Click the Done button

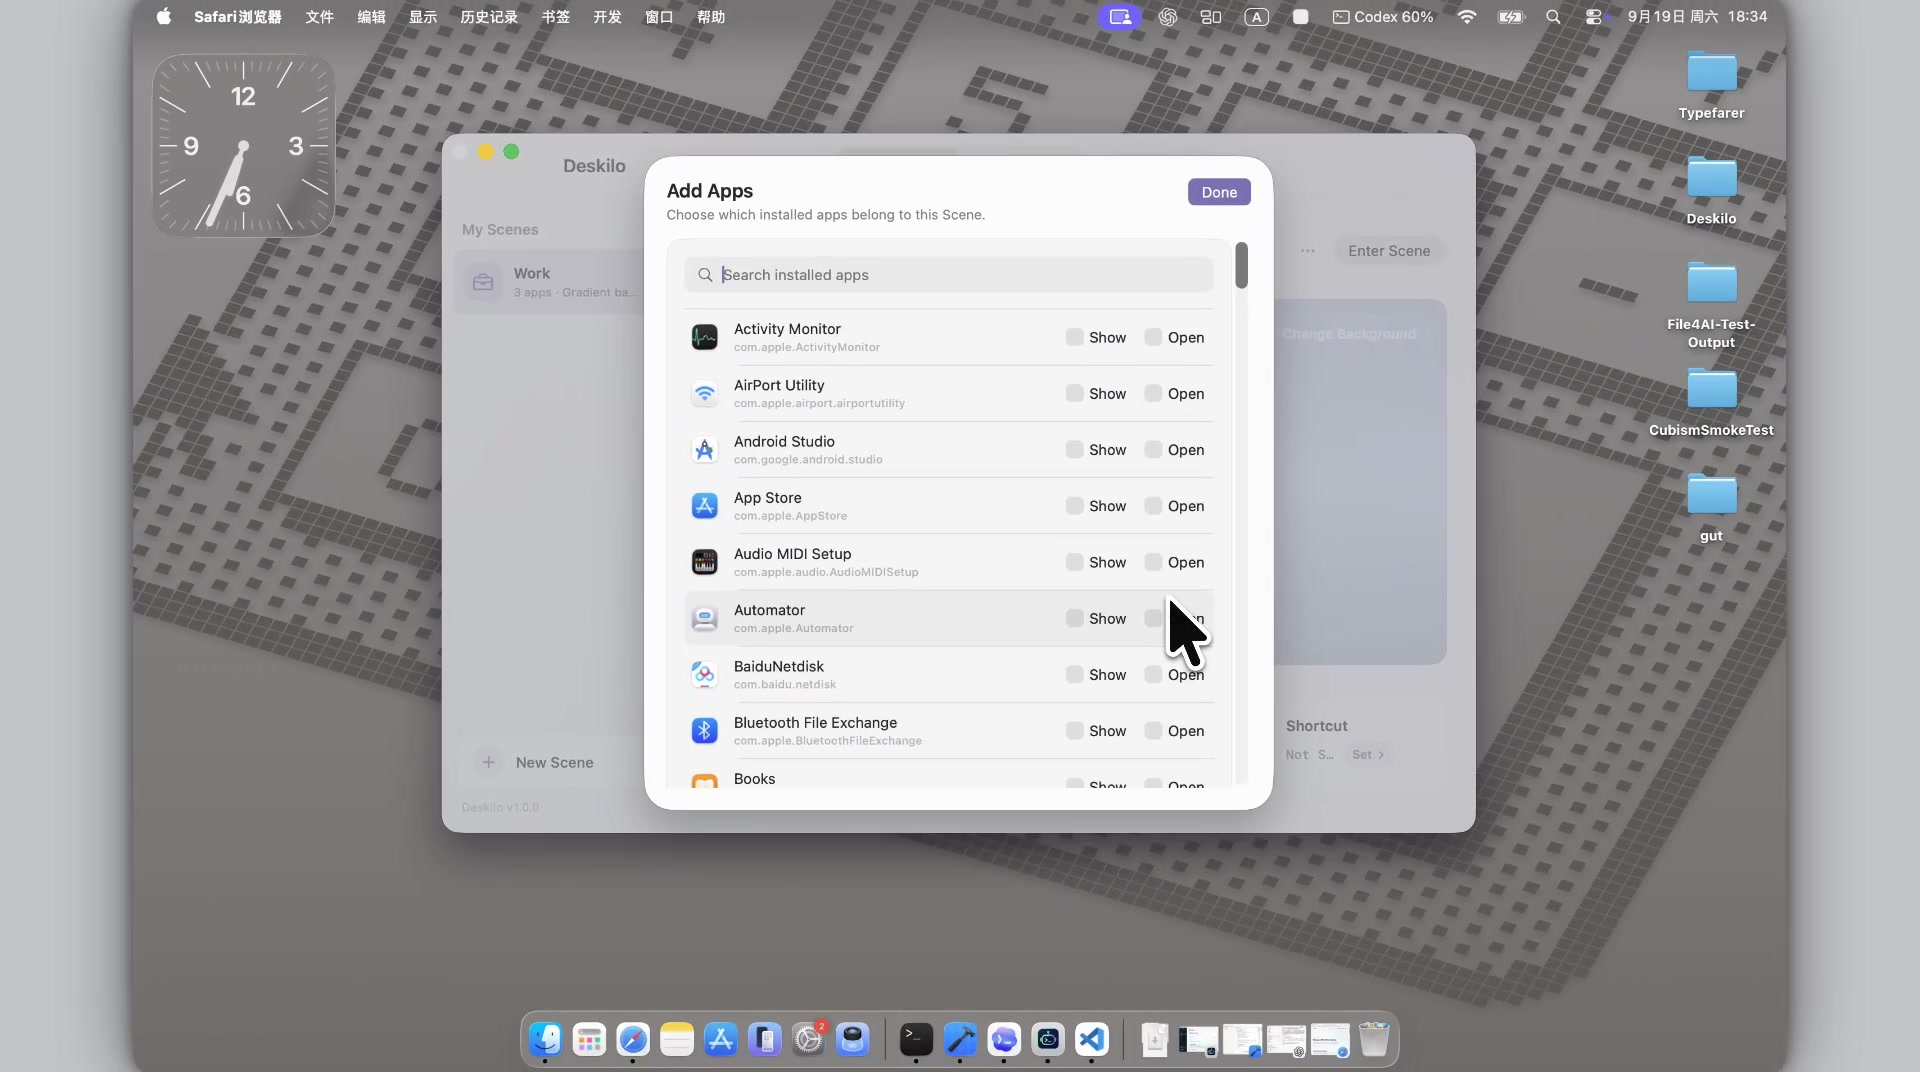click(1219, 192)
